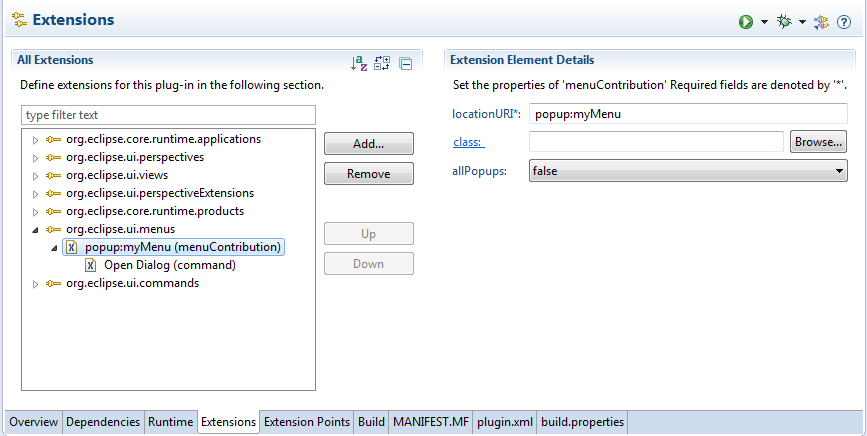Screen dimensions: 867x436
Task: Expand org.eclipse.core.runtime.applications node
Action: (x=35, y=140)
